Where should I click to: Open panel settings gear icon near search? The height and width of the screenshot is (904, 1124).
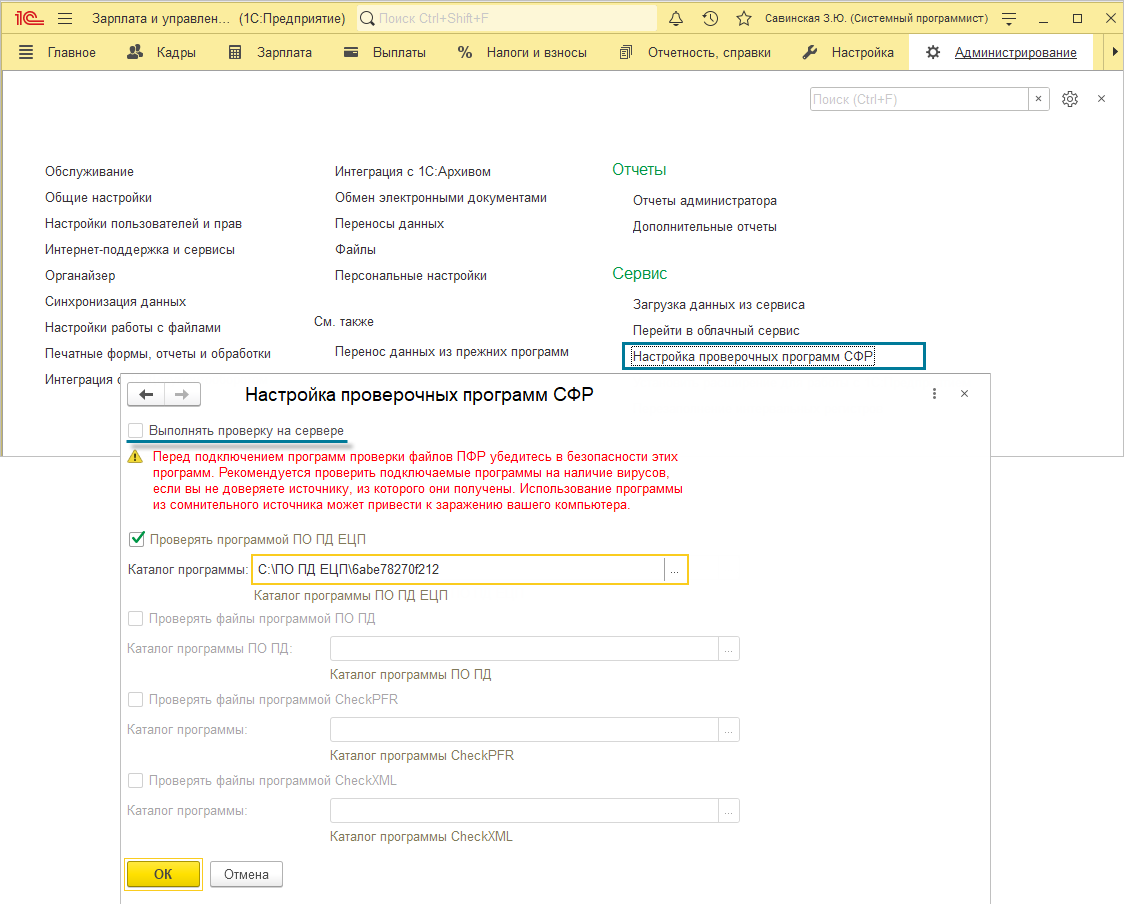[1070, 99]
